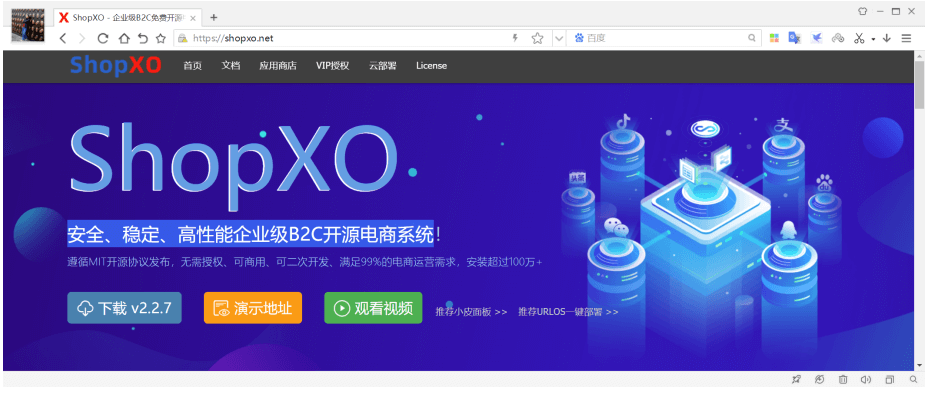This screenshot has height=393, width=927.
Task: Open the 文档 menu item
Action: 231,66
